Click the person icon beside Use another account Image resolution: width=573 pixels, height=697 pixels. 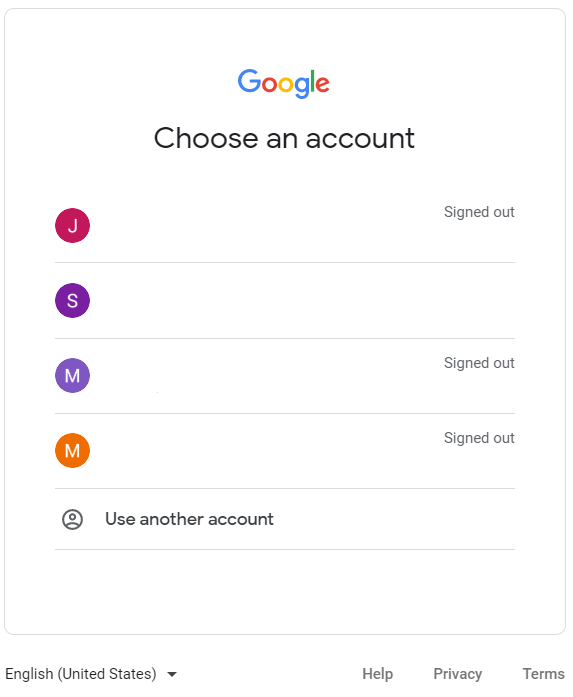pyautogui.click(x=72, y=519)
